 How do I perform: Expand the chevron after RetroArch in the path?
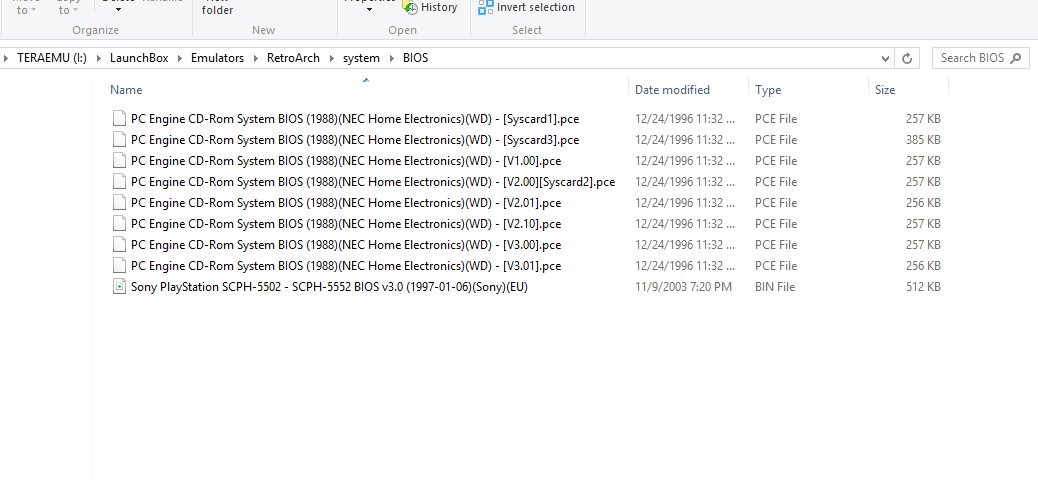point(331,58)
